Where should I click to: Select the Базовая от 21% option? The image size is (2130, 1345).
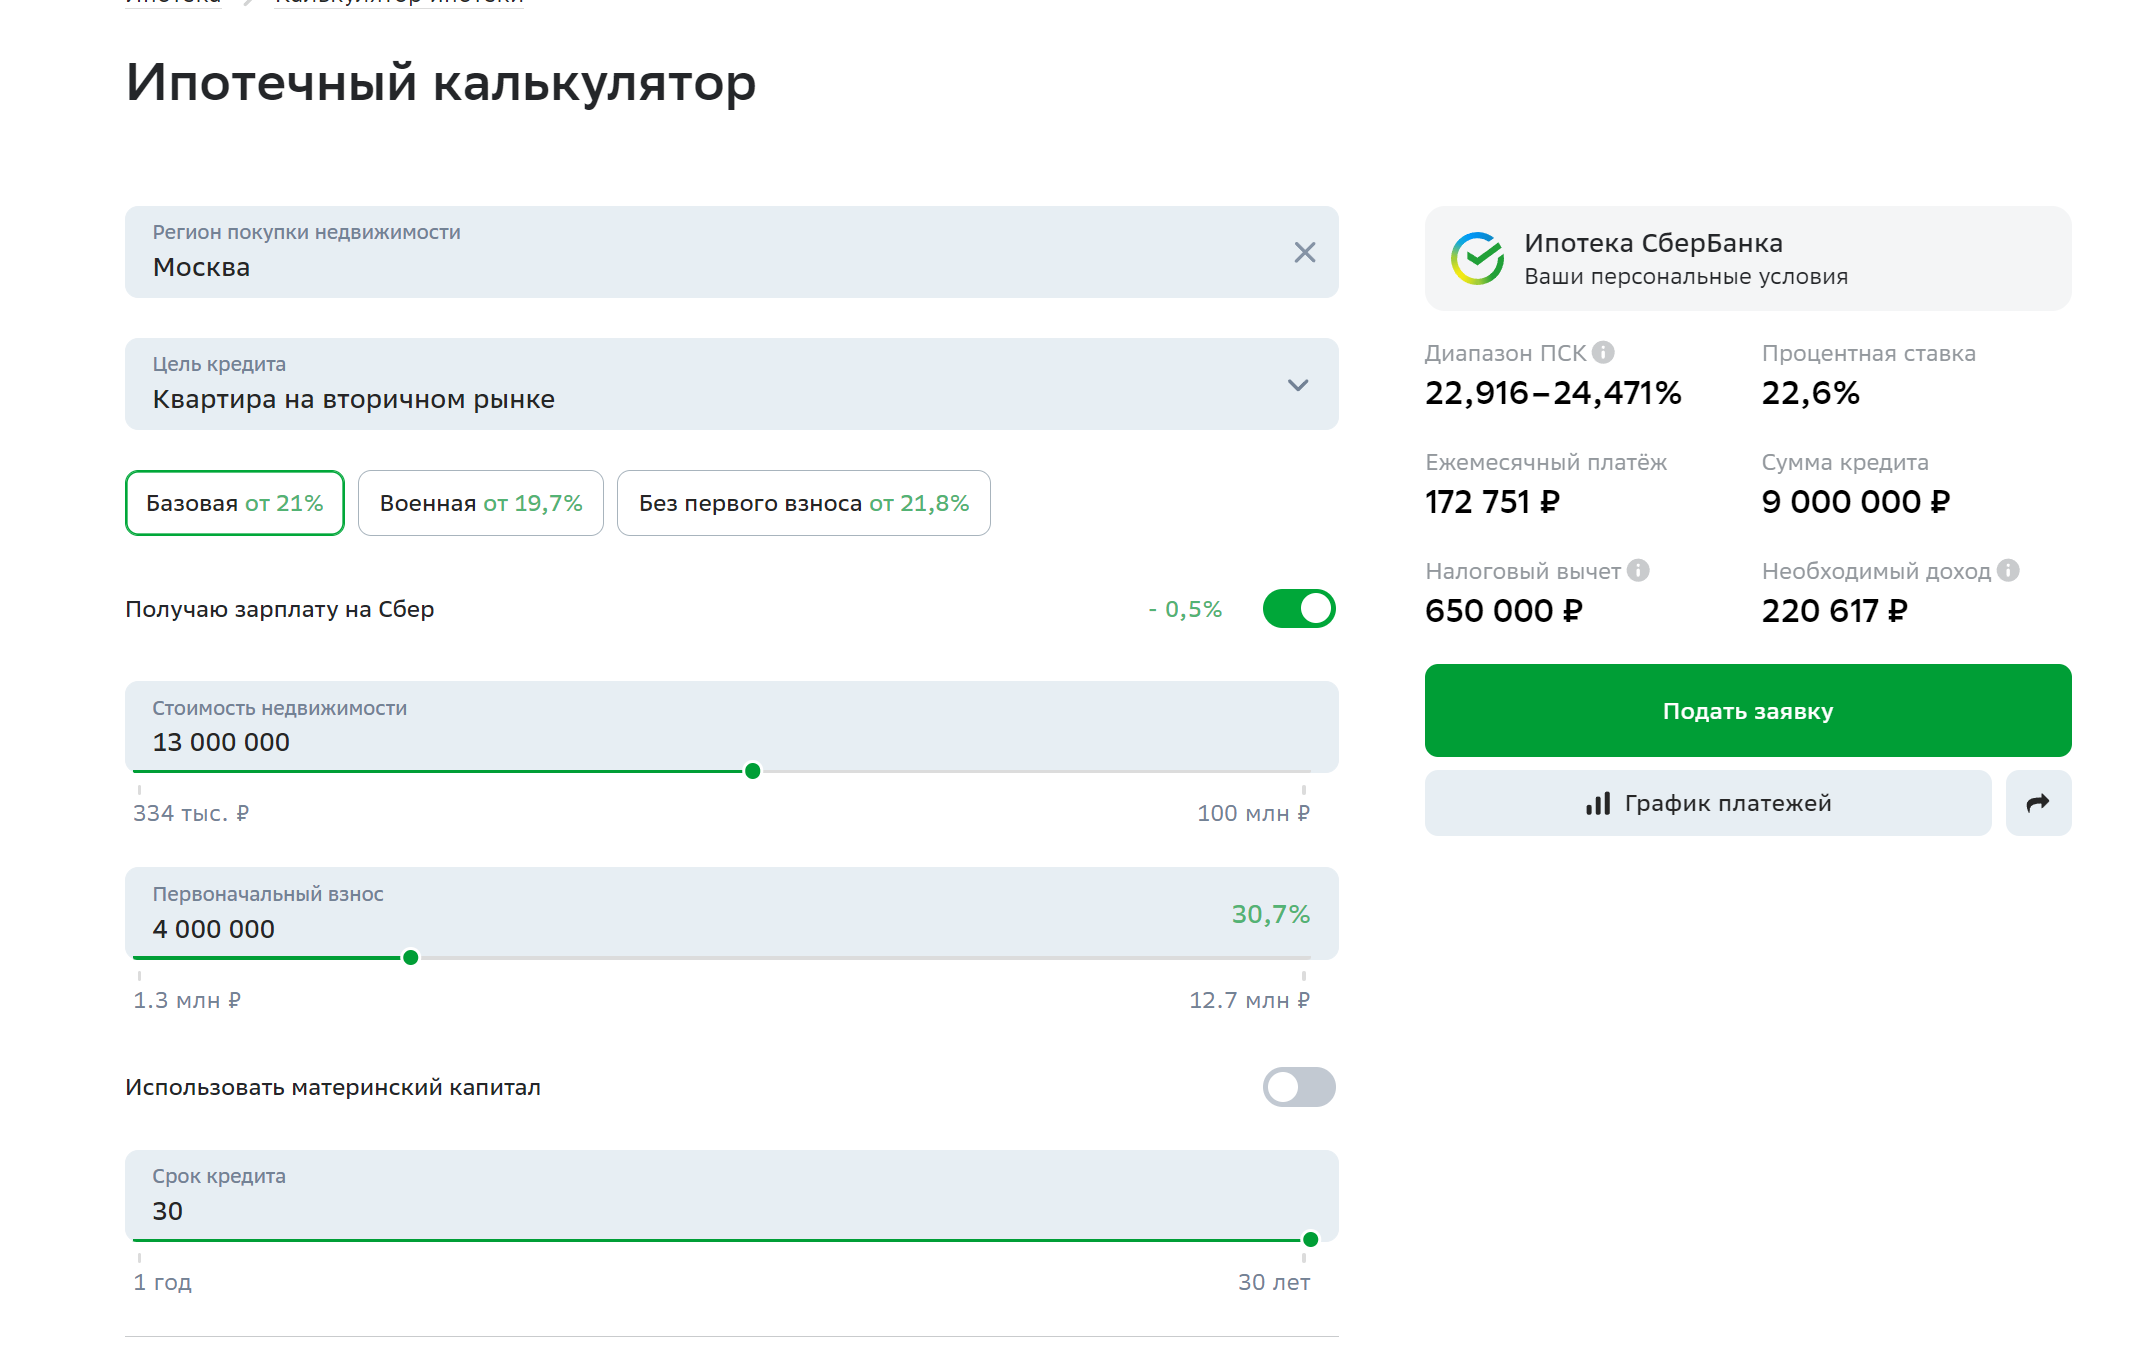click(235, 503)
